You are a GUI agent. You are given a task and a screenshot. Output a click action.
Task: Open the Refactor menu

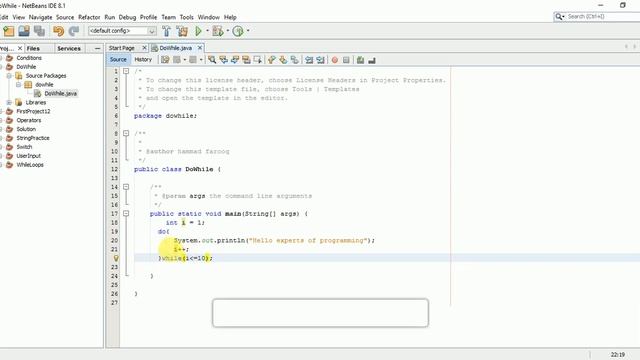pos(89,17)
